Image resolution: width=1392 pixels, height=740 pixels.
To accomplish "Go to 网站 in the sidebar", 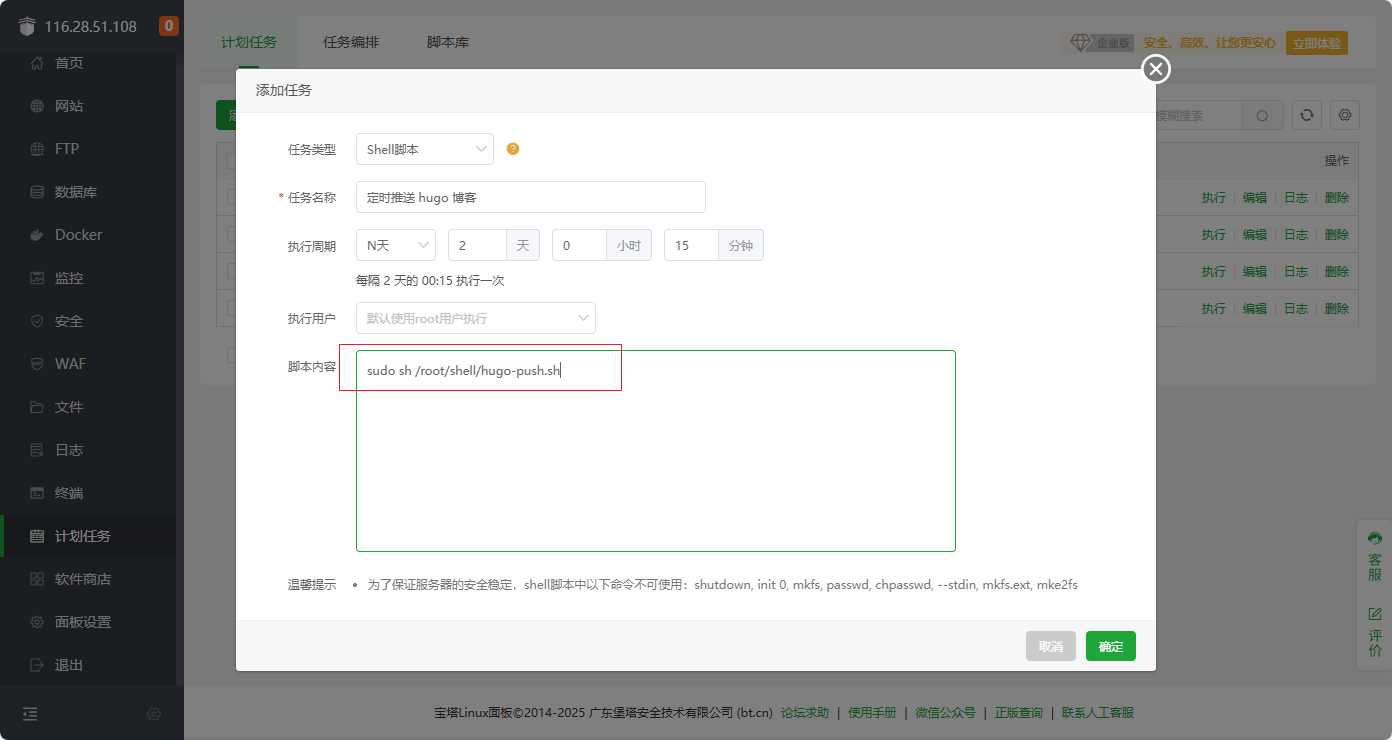I will [68, 106].
